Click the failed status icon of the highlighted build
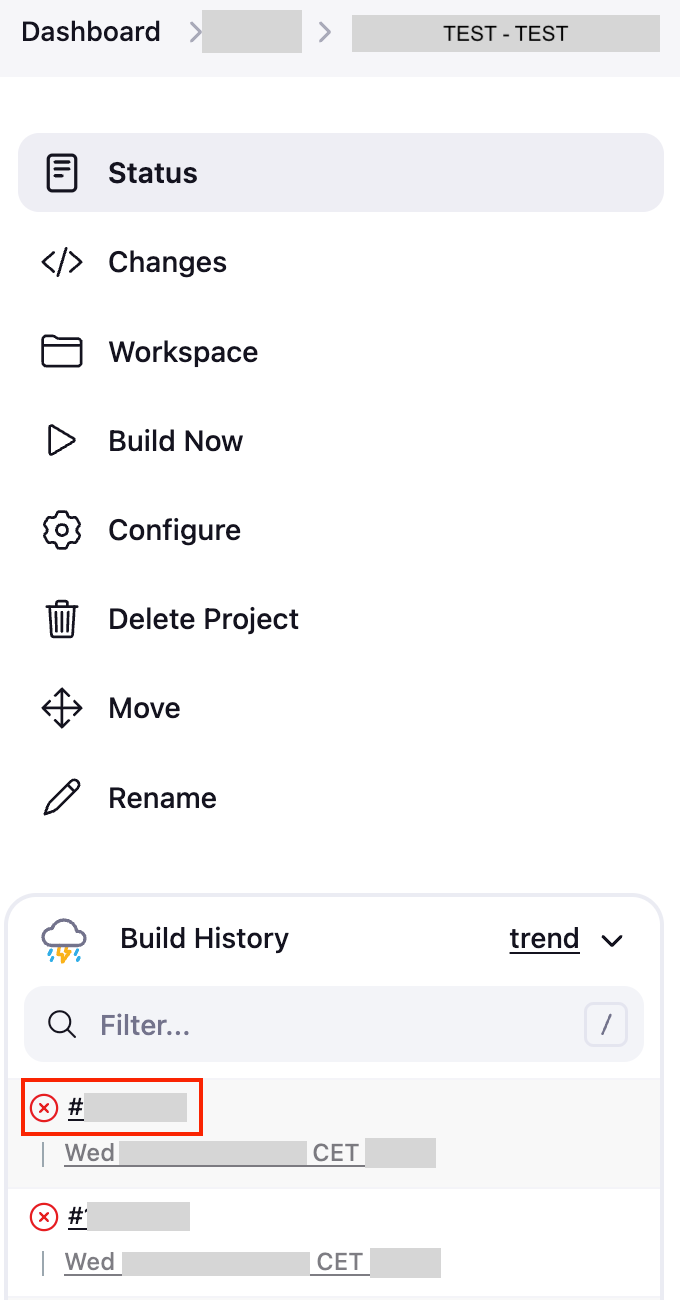 [44, 1108]
